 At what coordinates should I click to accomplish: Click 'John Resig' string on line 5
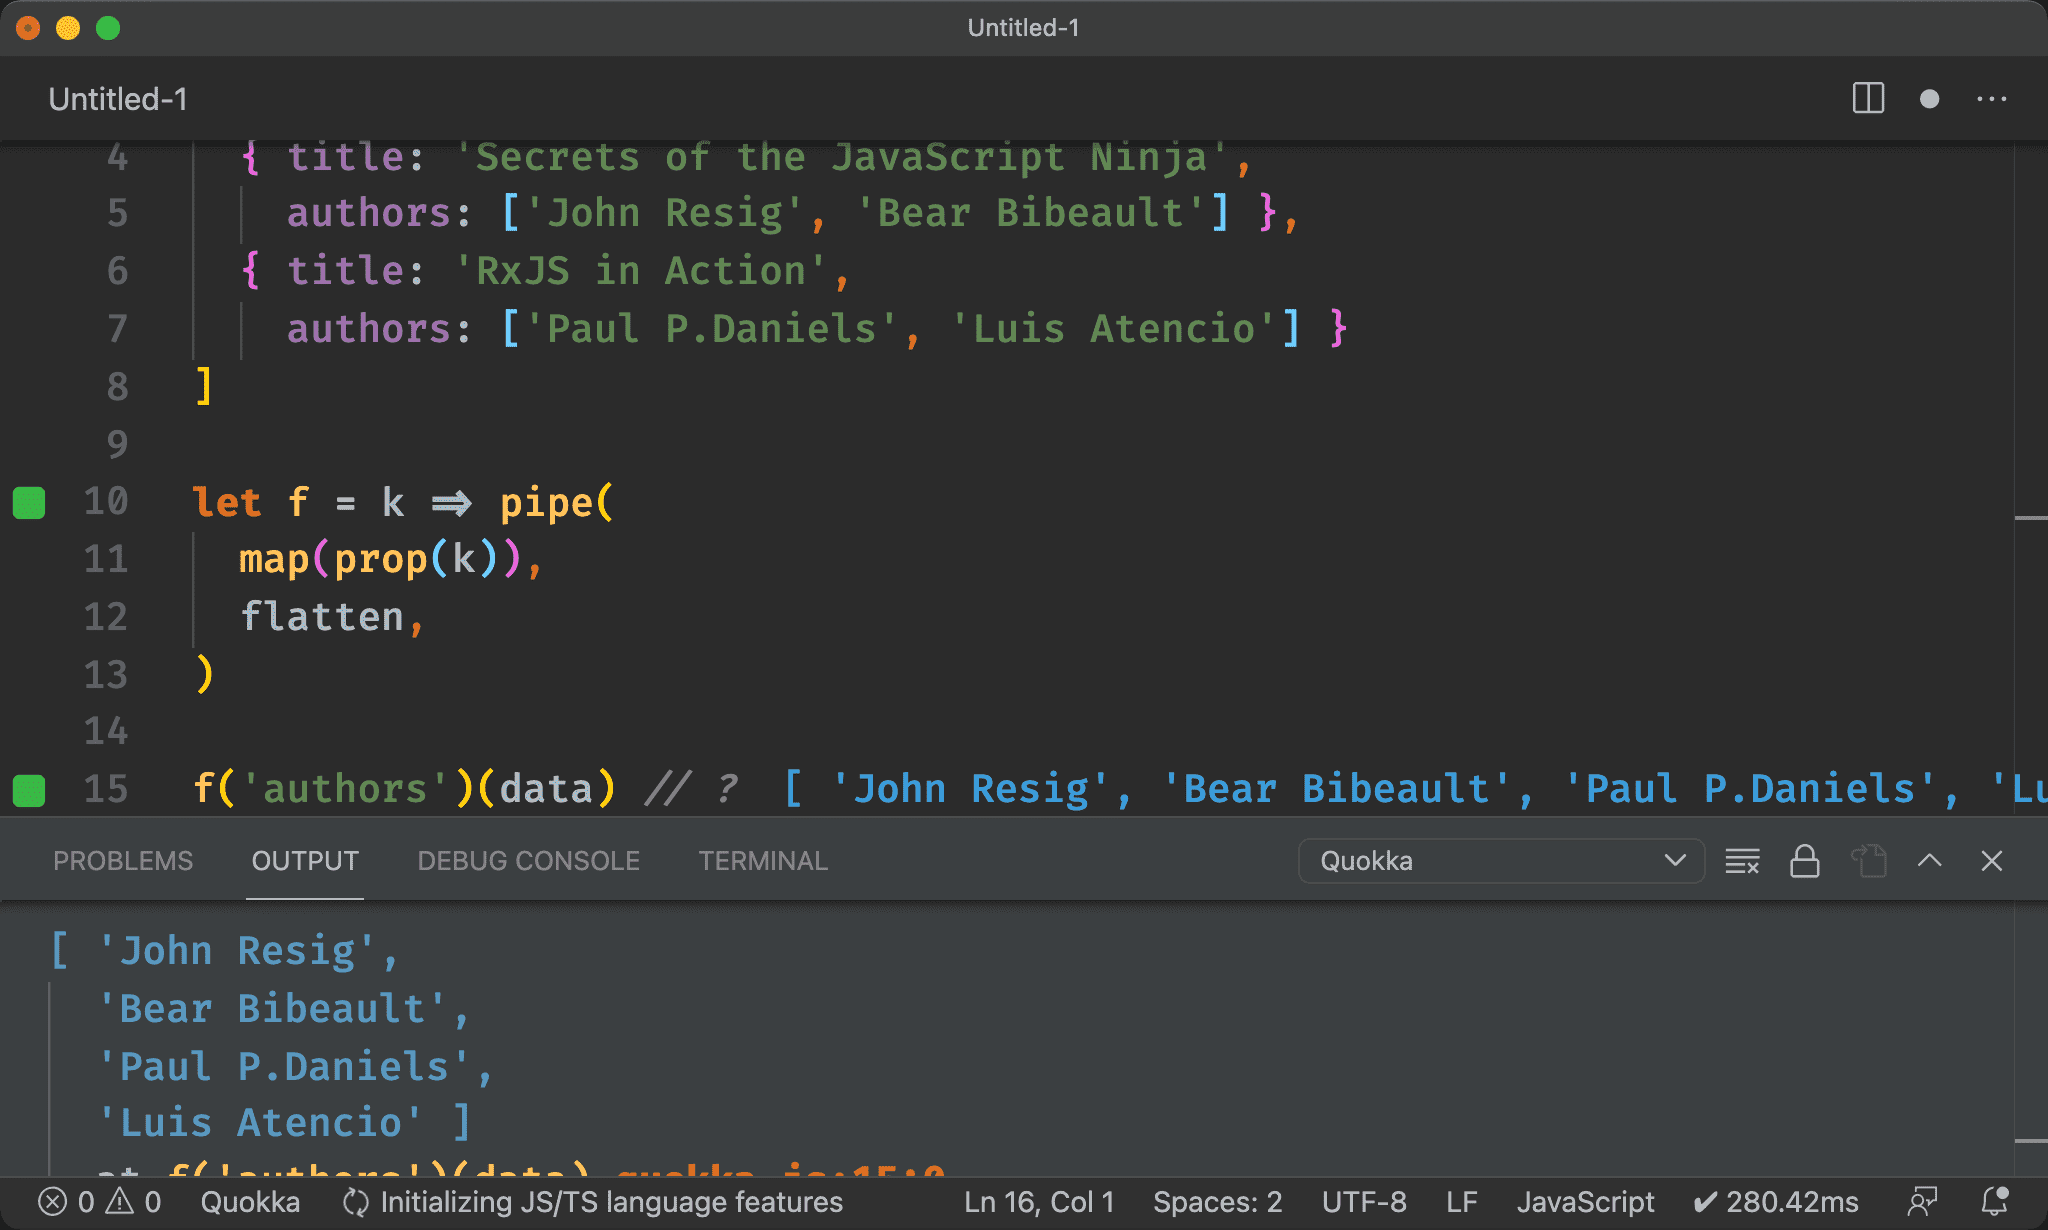click(664, 214)
